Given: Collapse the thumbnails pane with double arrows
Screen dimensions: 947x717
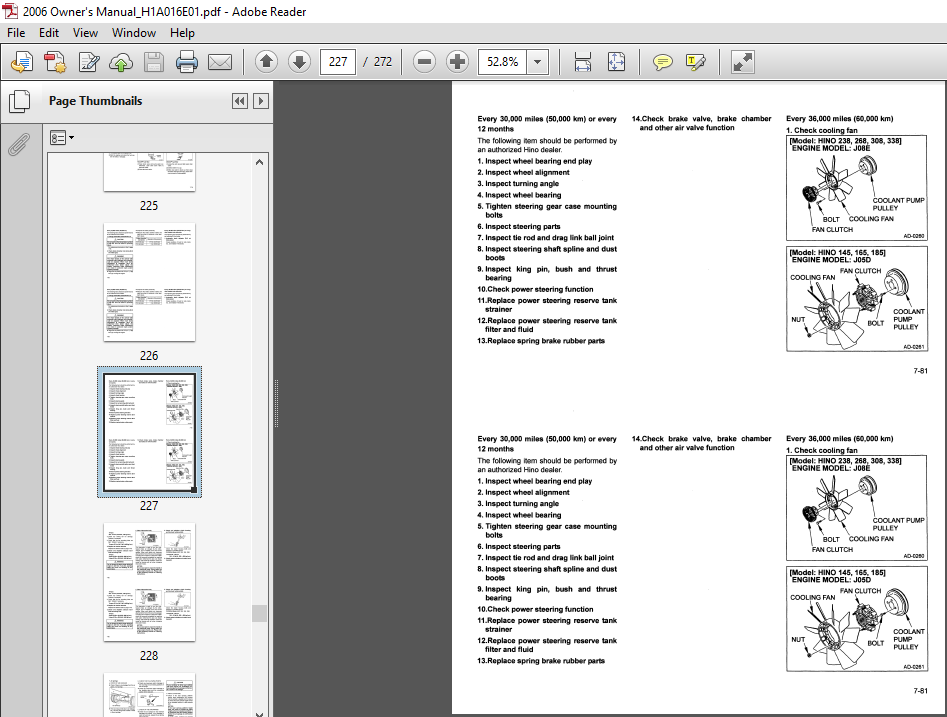Looking at the screenshot, I should pos(240,101).
